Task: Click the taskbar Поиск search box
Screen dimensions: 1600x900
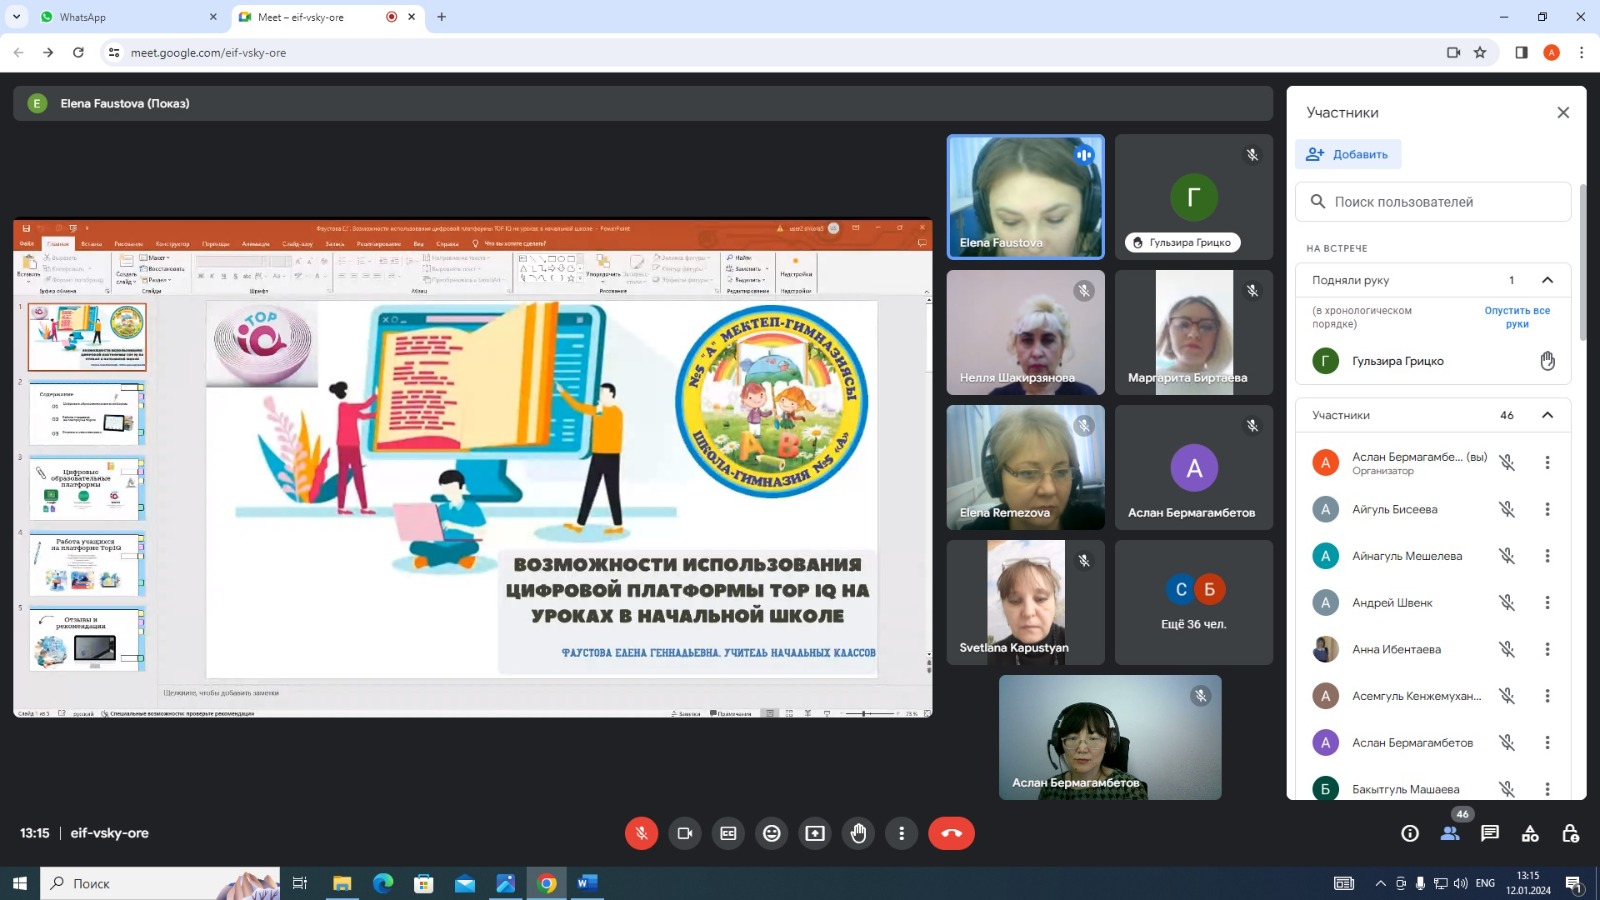Action: (160, 883)
